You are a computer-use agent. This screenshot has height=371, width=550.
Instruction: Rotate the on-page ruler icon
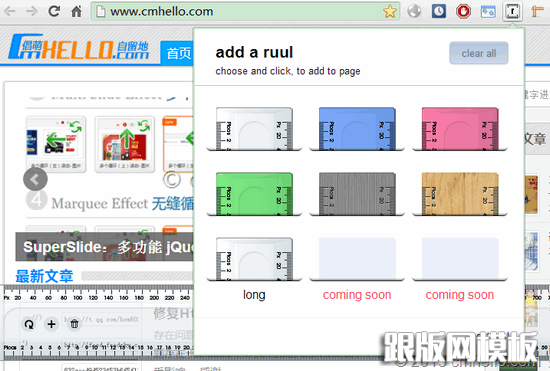[x=29, y=324]
